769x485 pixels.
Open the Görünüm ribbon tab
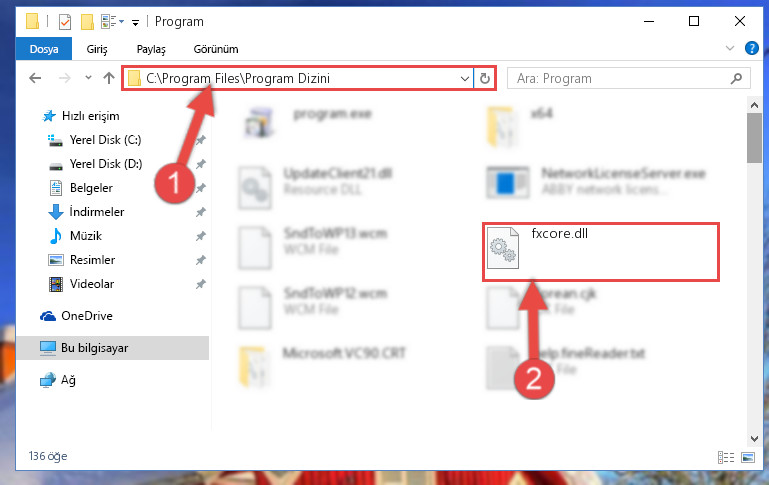(216, 49)
